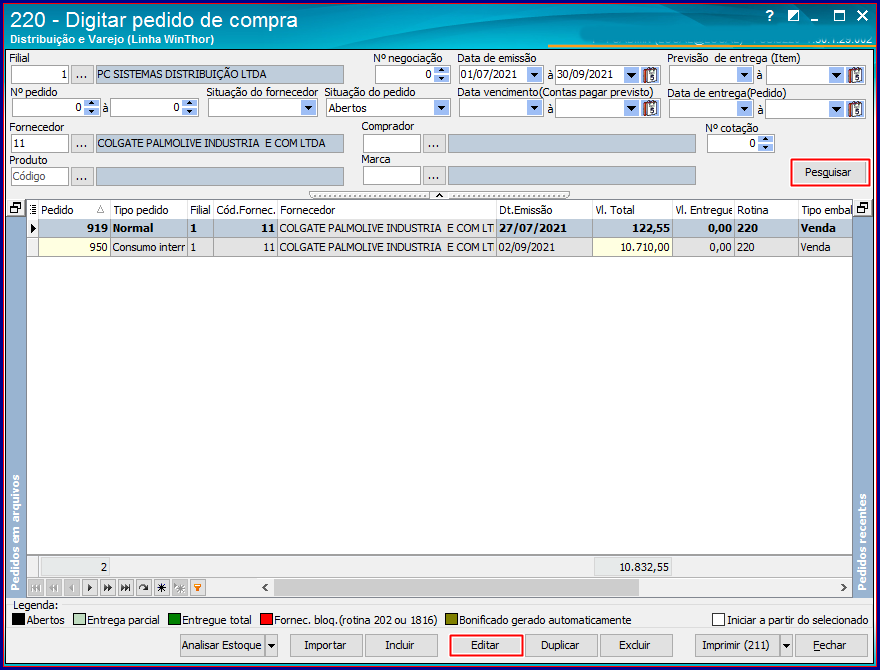Viewport: 880px width, 670px height.
Task: Click the black asterisk bookmark navigator button
Action: click(x=162, y=588)
